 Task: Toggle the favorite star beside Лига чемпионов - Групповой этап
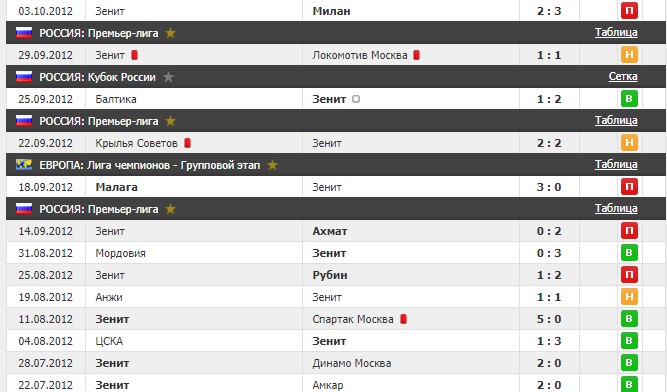point(272,165)
